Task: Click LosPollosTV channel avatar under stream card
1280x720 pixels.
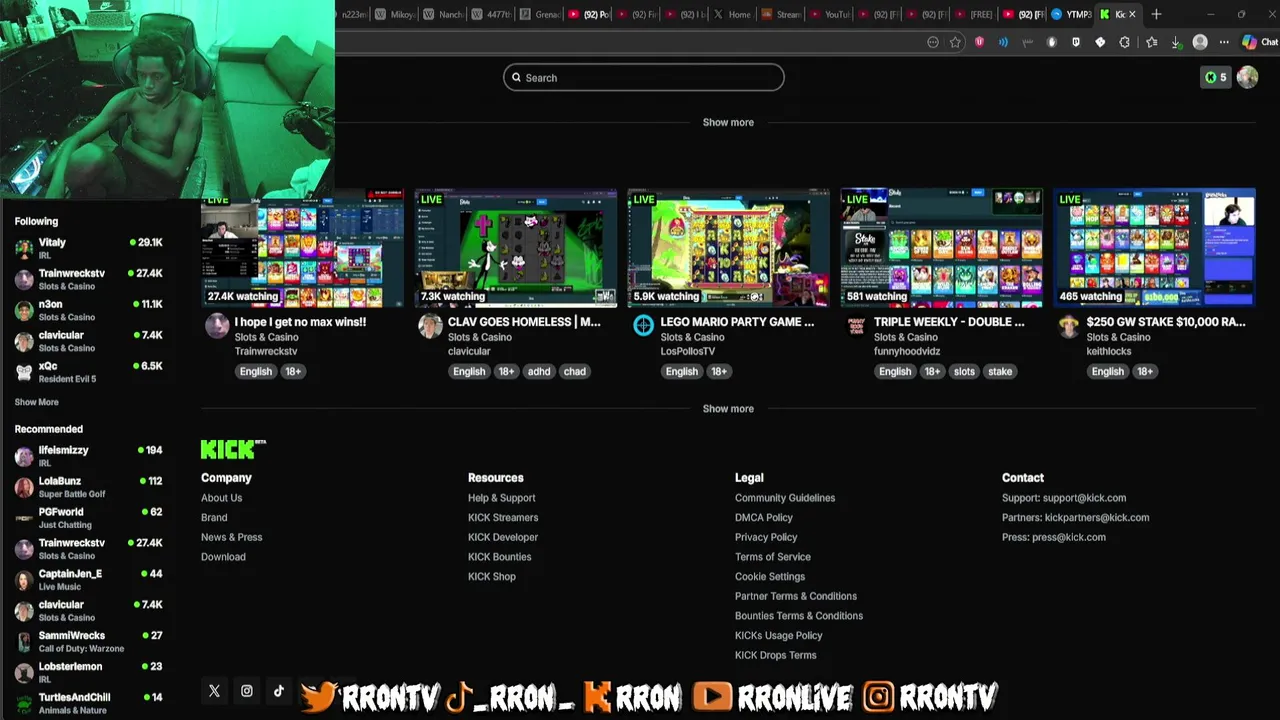Action: [x=643, y=326]
